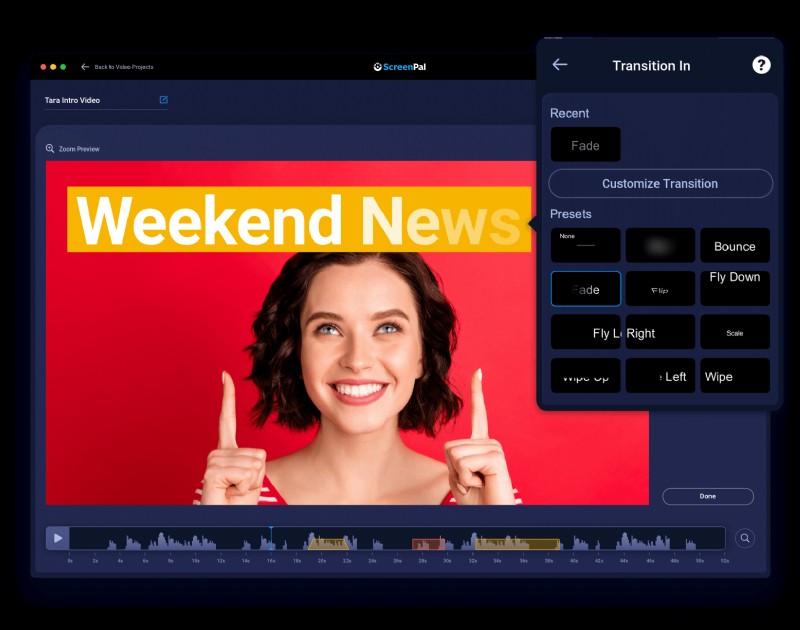Apply the Wipe transition preset

point(735,376)
